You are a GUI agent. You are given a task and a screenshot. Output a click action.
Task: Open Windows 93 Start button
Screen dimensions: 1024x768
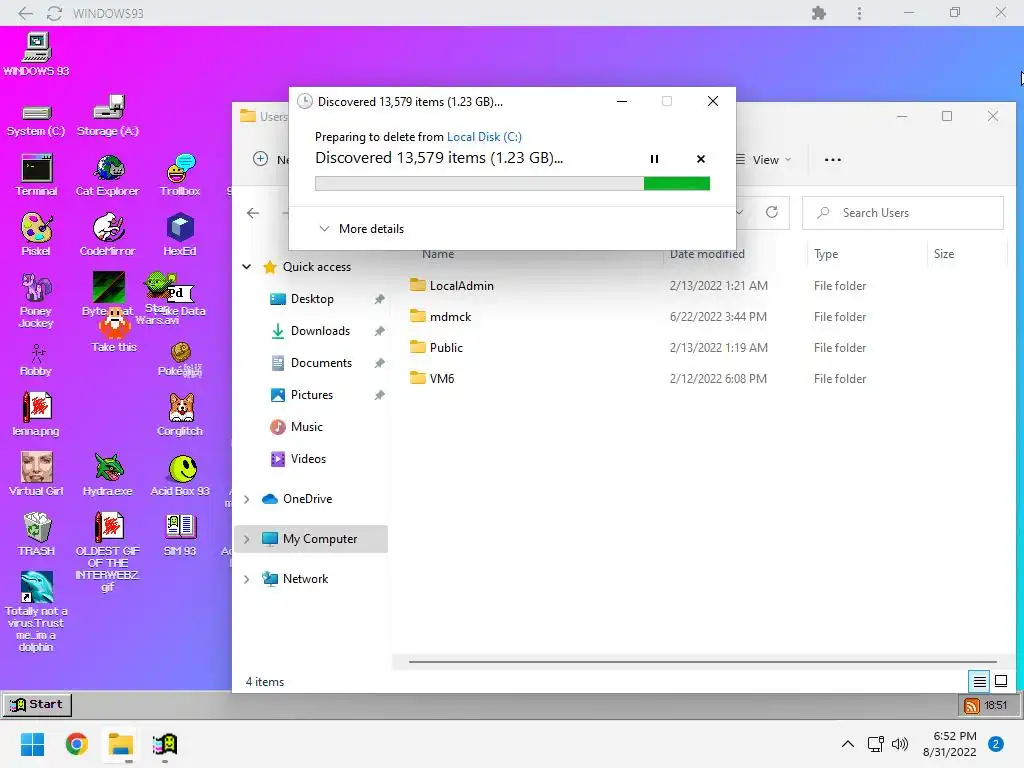point(37,705)
